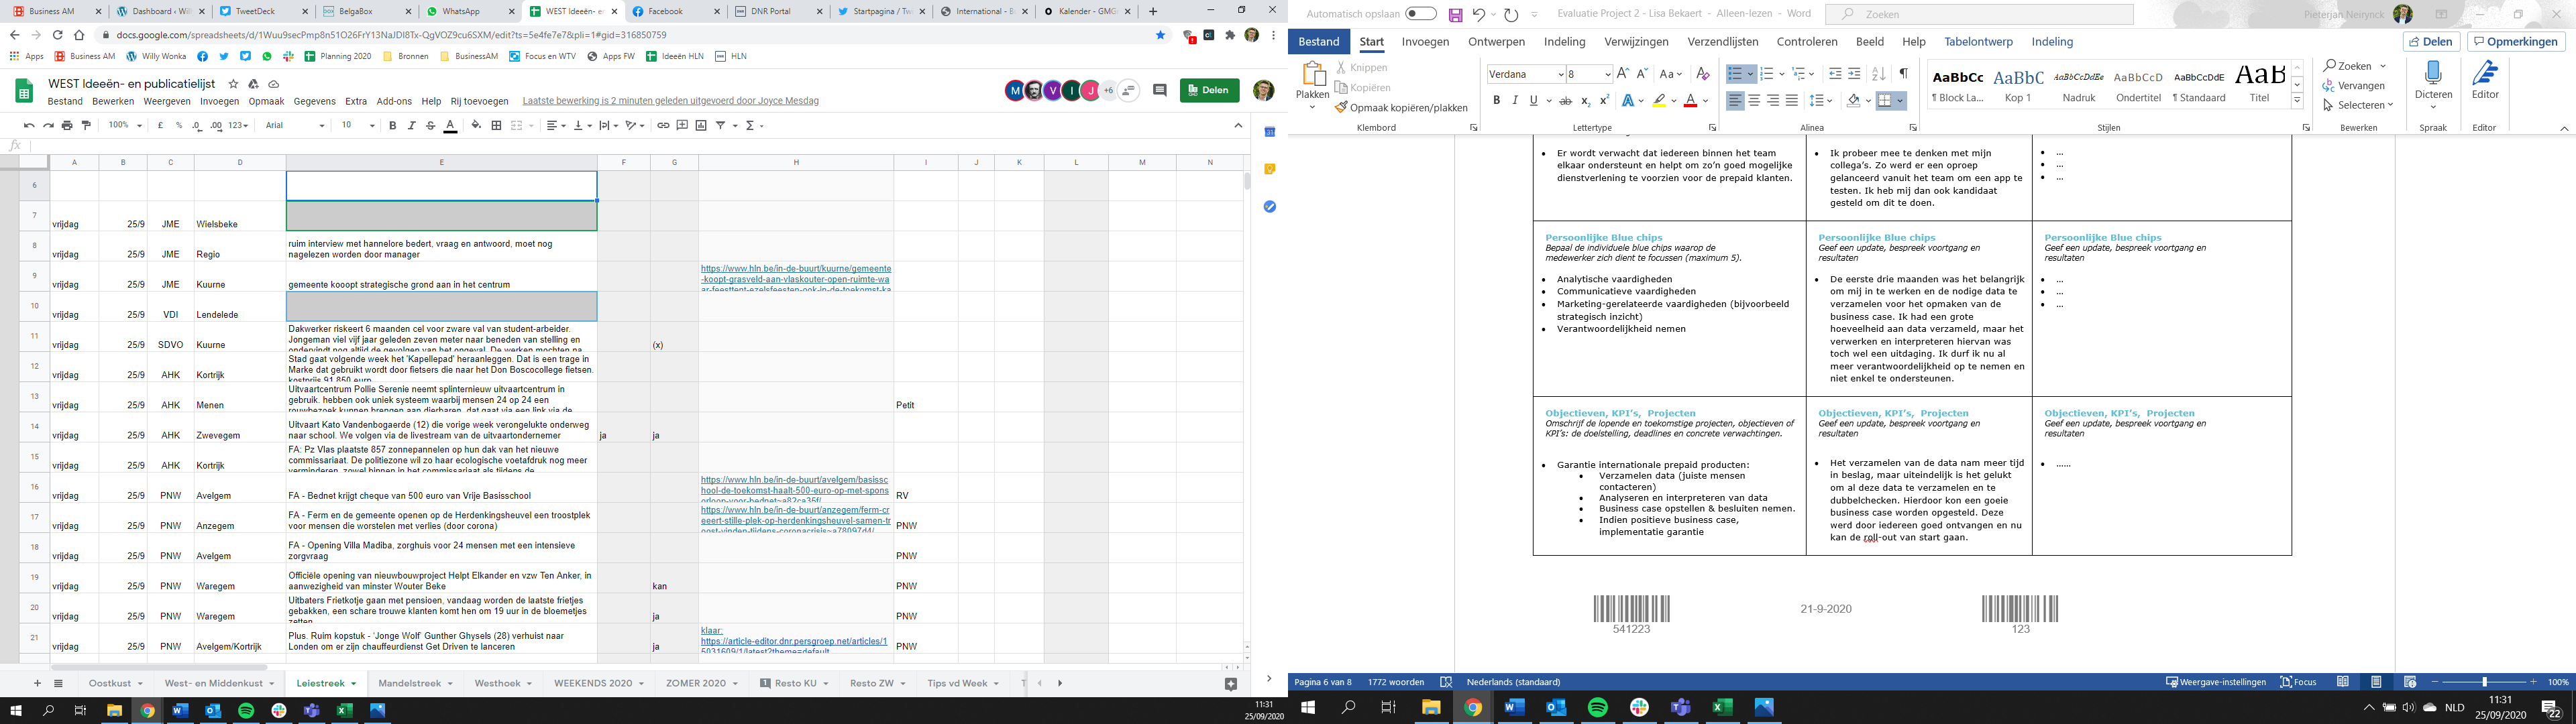The image size is (2576, 724).
Task: Open Sheets zoom 100% dropdown
Action: (x=125, y=126)
